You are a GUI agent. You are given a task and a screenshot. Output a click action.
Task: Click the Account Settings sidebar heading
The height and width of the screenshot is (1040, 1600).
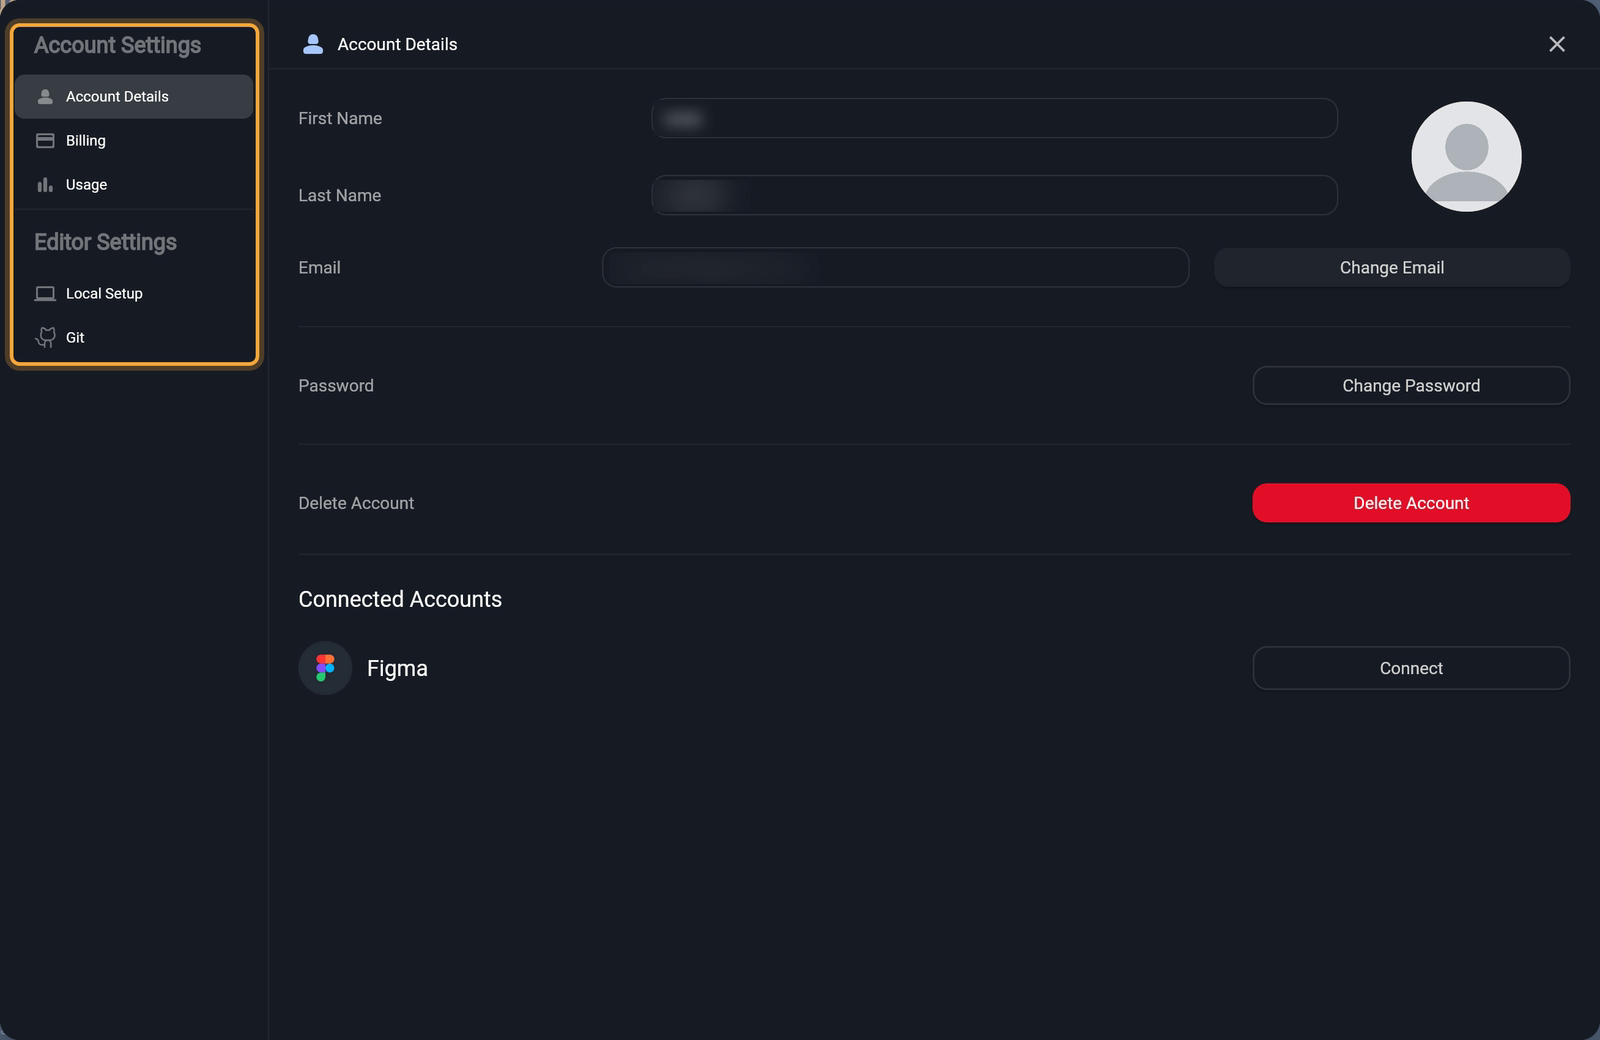pyautogui.click(x=117, y=46)
